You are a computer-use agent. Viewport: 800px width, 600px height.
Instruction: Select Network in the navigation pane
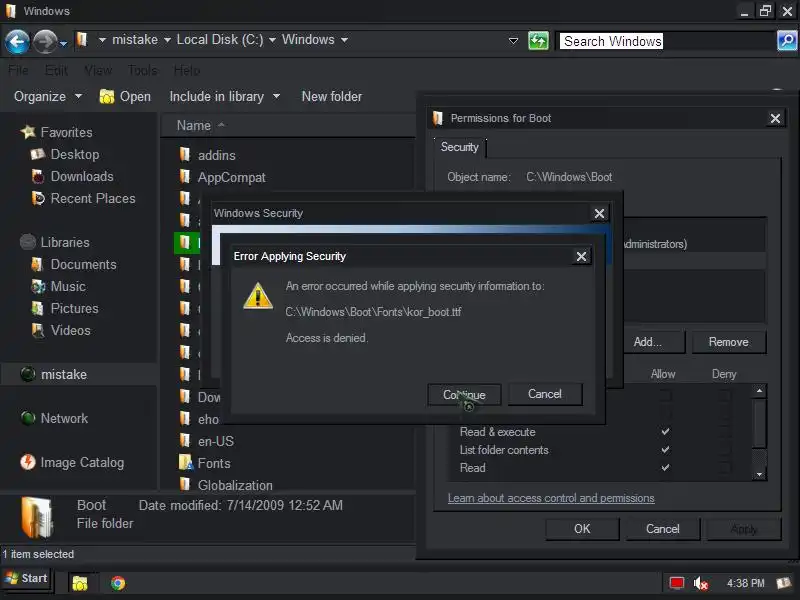click(x=64, y=418)
